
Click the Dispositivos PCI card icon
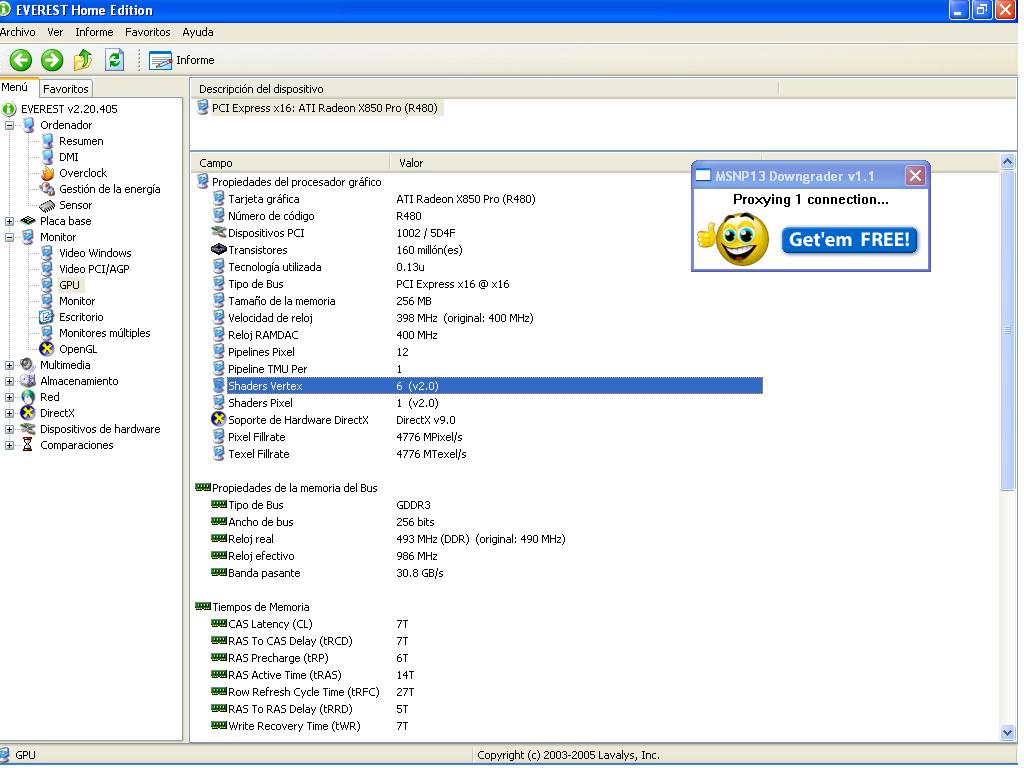tap(218, 232)
